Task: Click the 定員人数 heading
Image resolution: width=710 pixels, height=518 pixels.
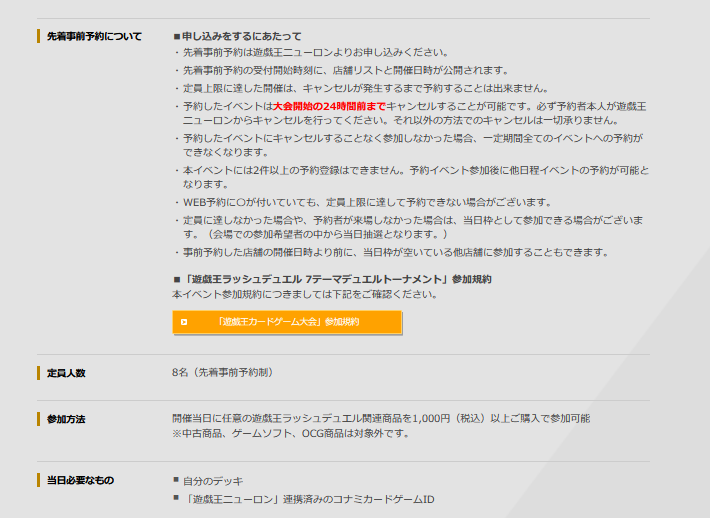Action: (66, 373)
